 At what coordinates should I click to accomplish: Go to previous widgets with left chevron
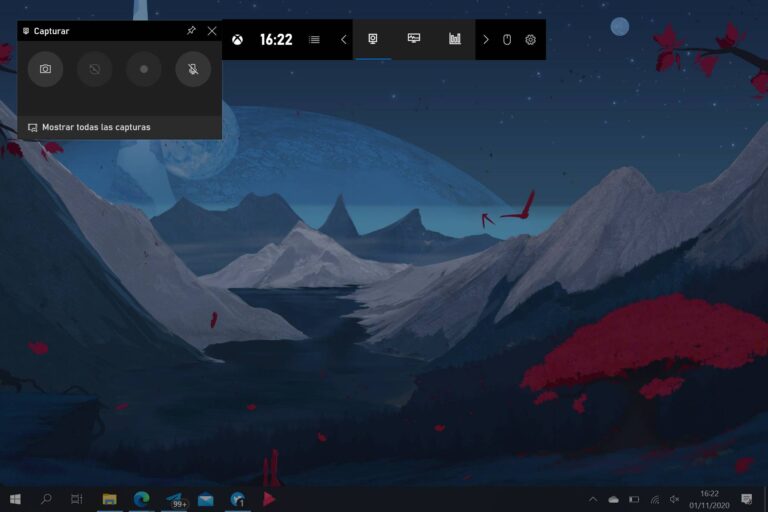coord(343,40)
